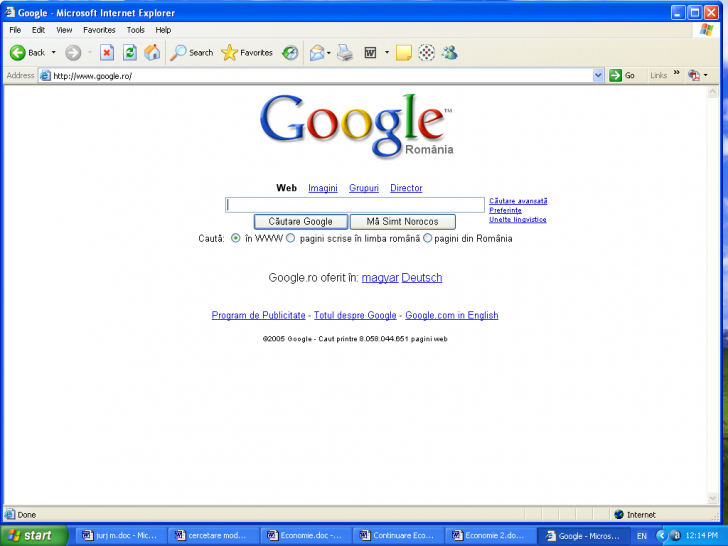This screenshot has width=728, height=546.
Task: Switch to 'jurj m.doc' taskbar window
Action: click(119, 536)
